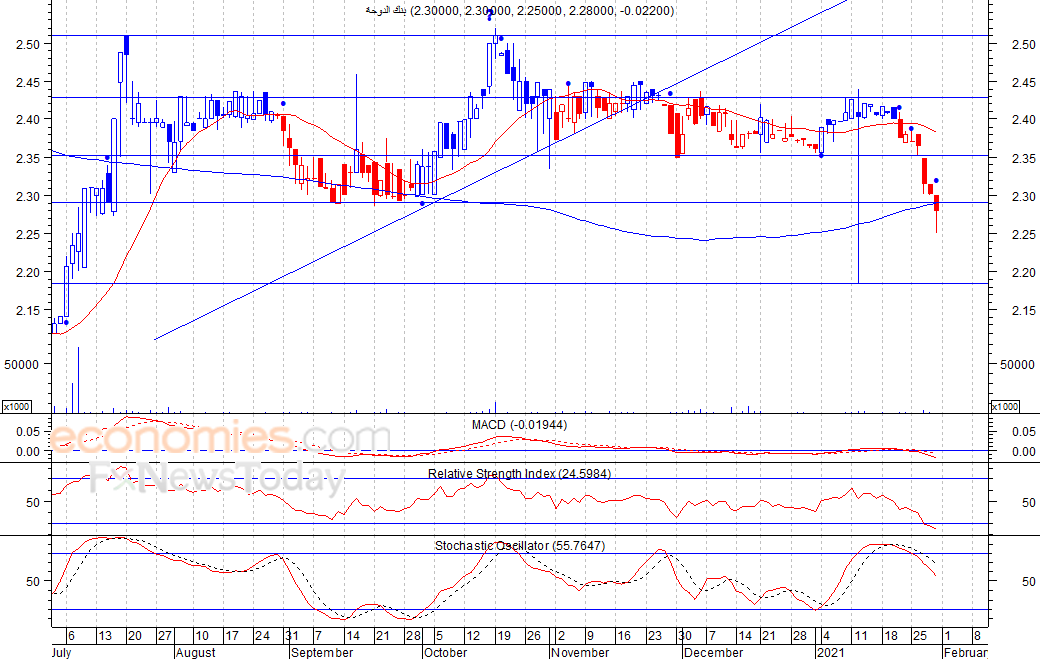Screen dimensions: 1040x659
Task: Click the last red candlestick on the chart
Action: [937, 204]
